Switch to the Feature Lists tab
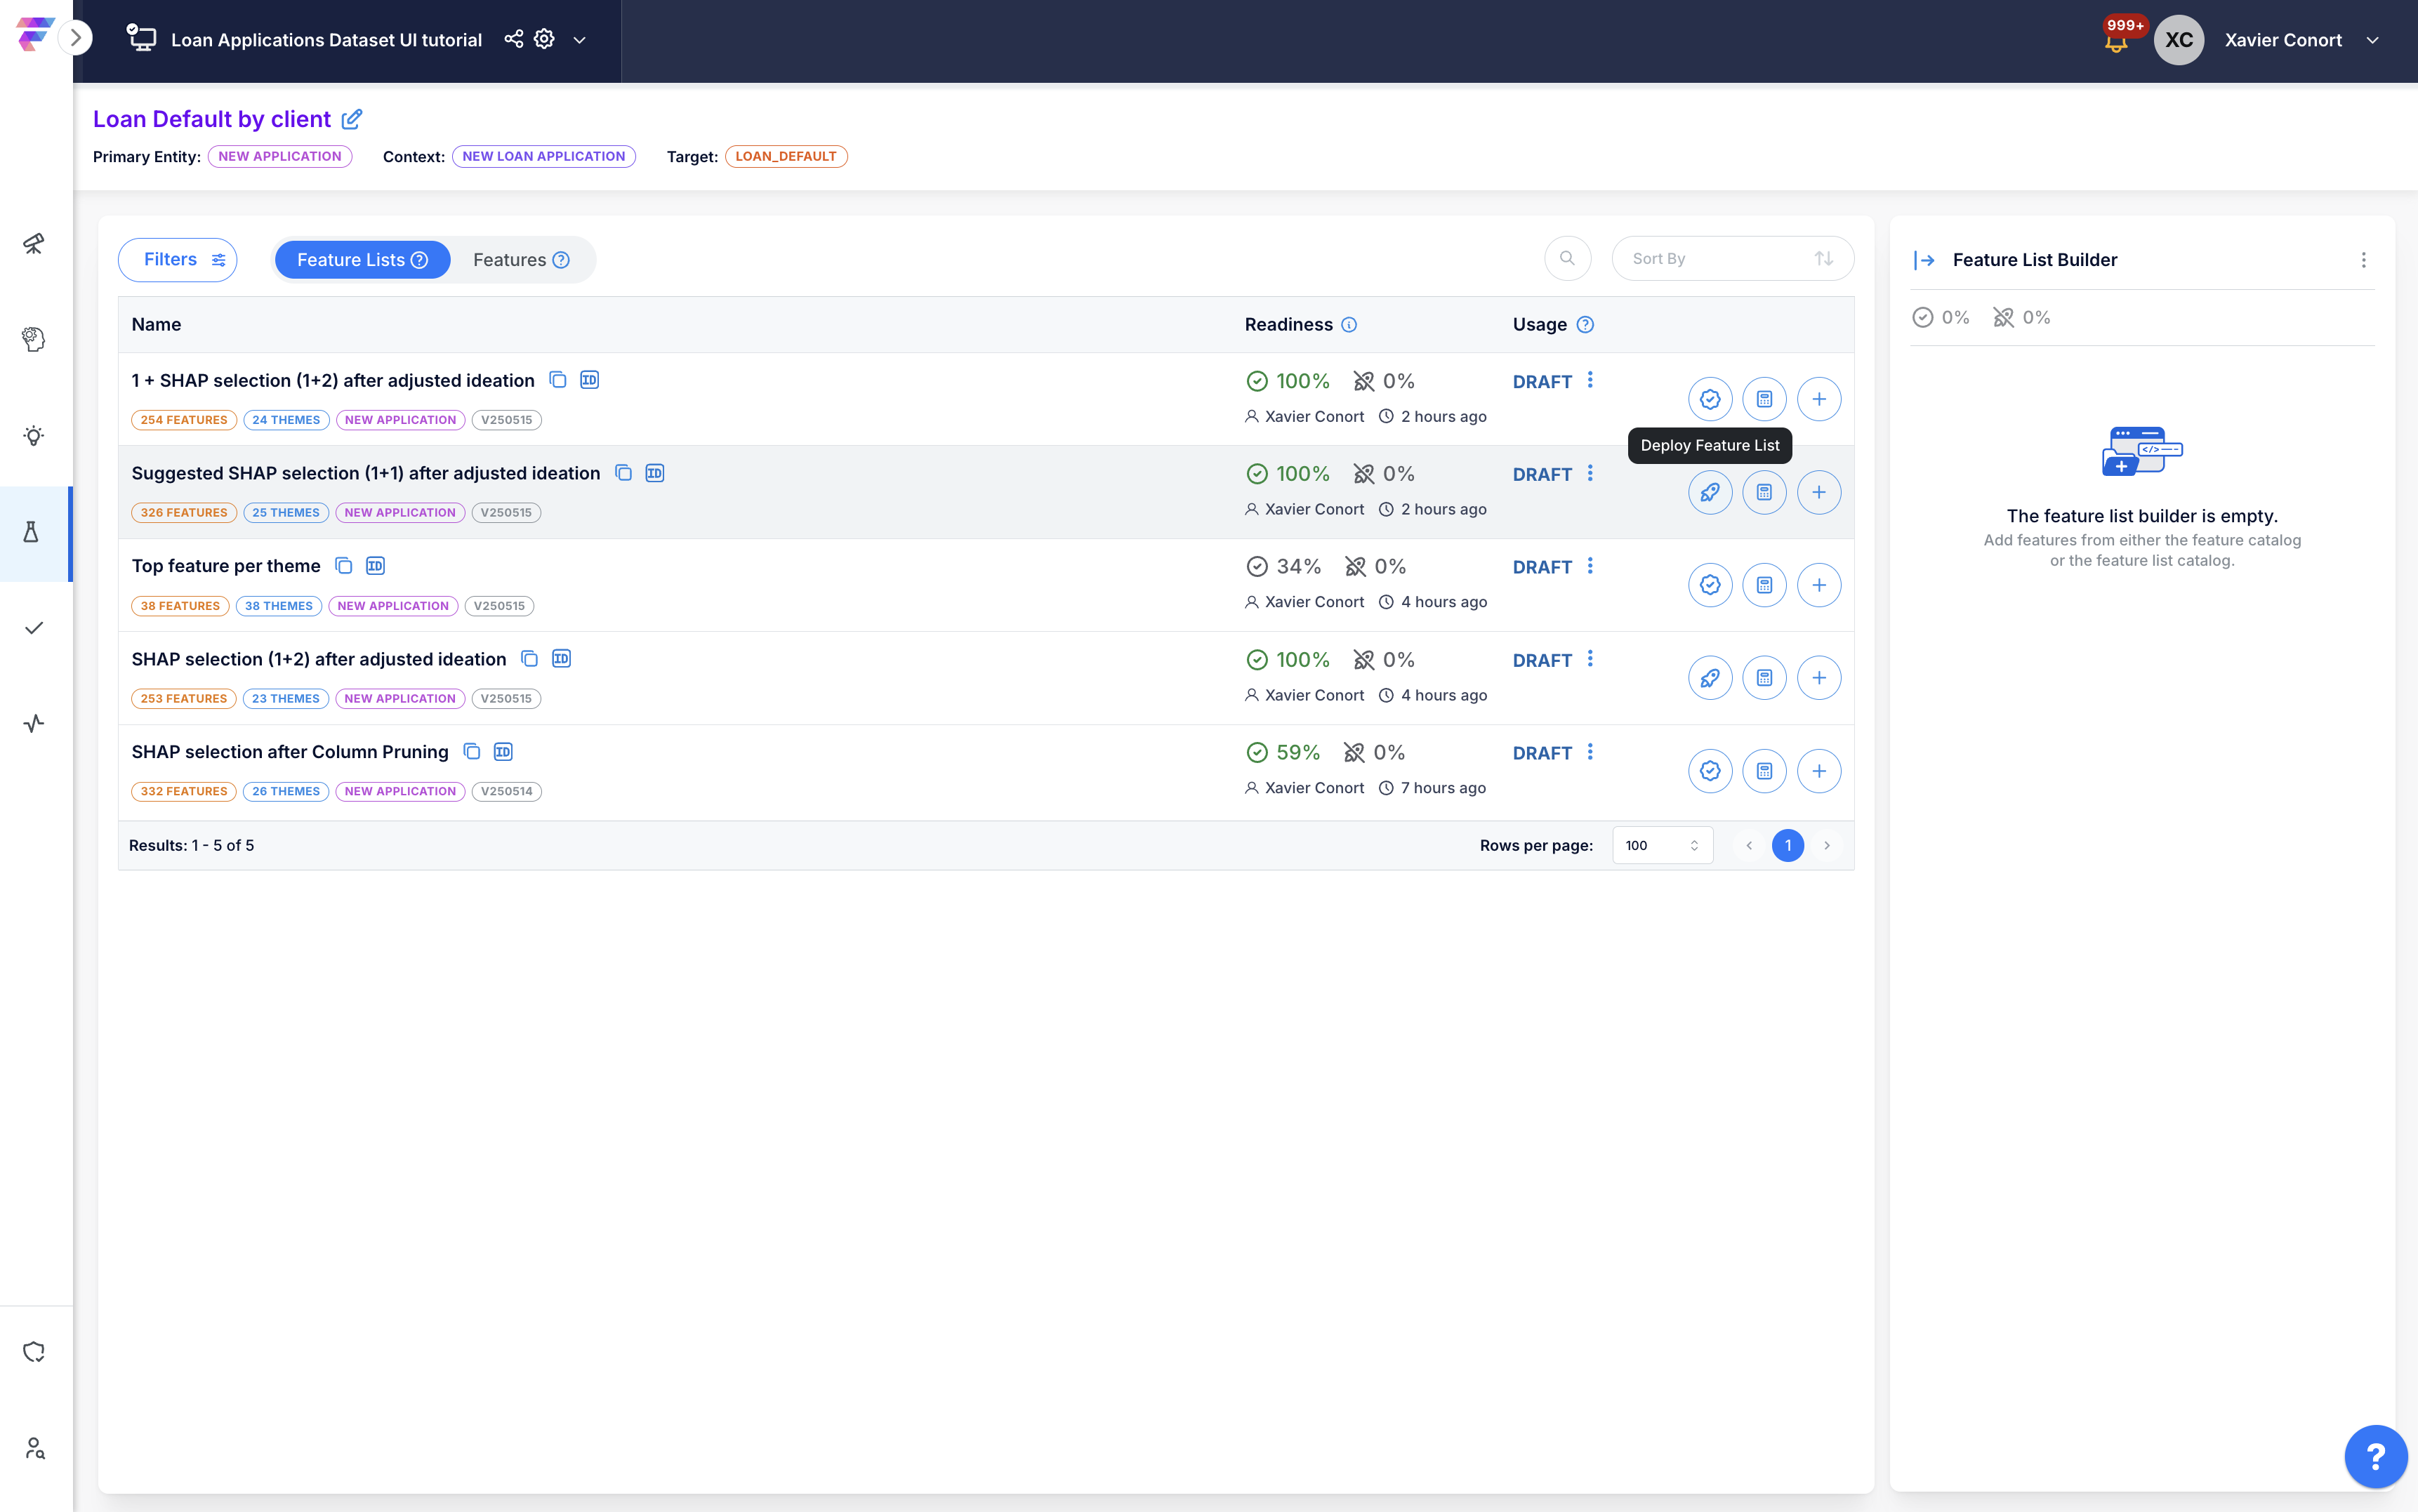This screenshot has width=2418, height=1512. click(362, 260)
